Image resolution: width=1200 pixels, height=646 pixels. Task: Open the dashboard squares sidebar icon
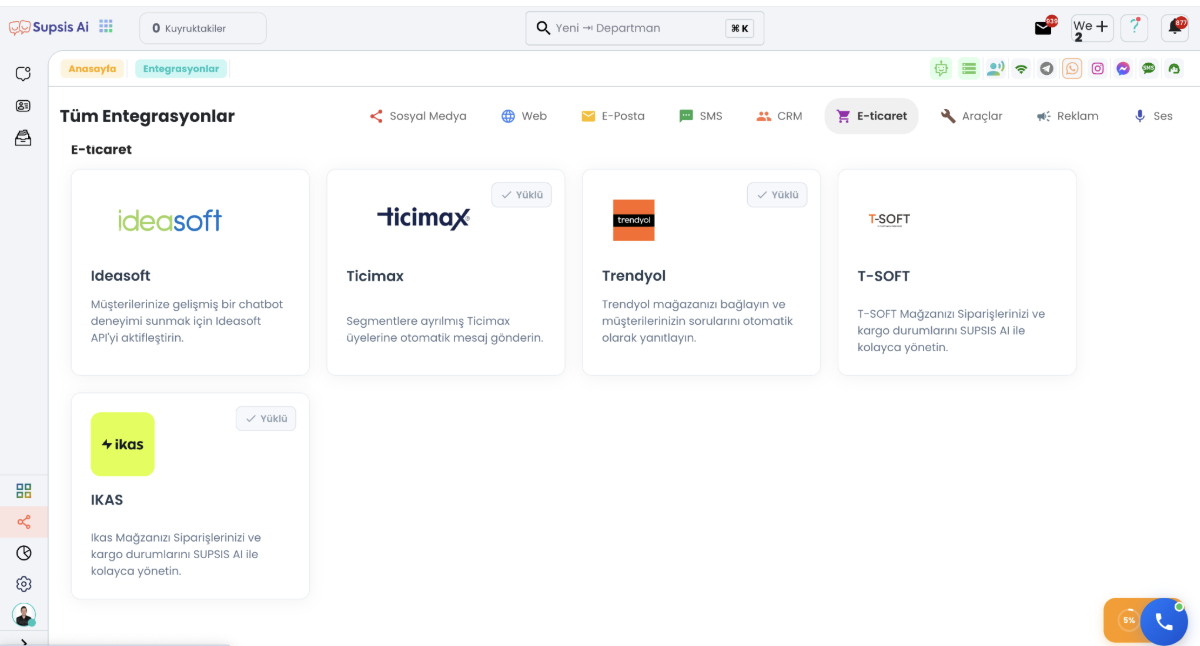(x=23, y=490)
